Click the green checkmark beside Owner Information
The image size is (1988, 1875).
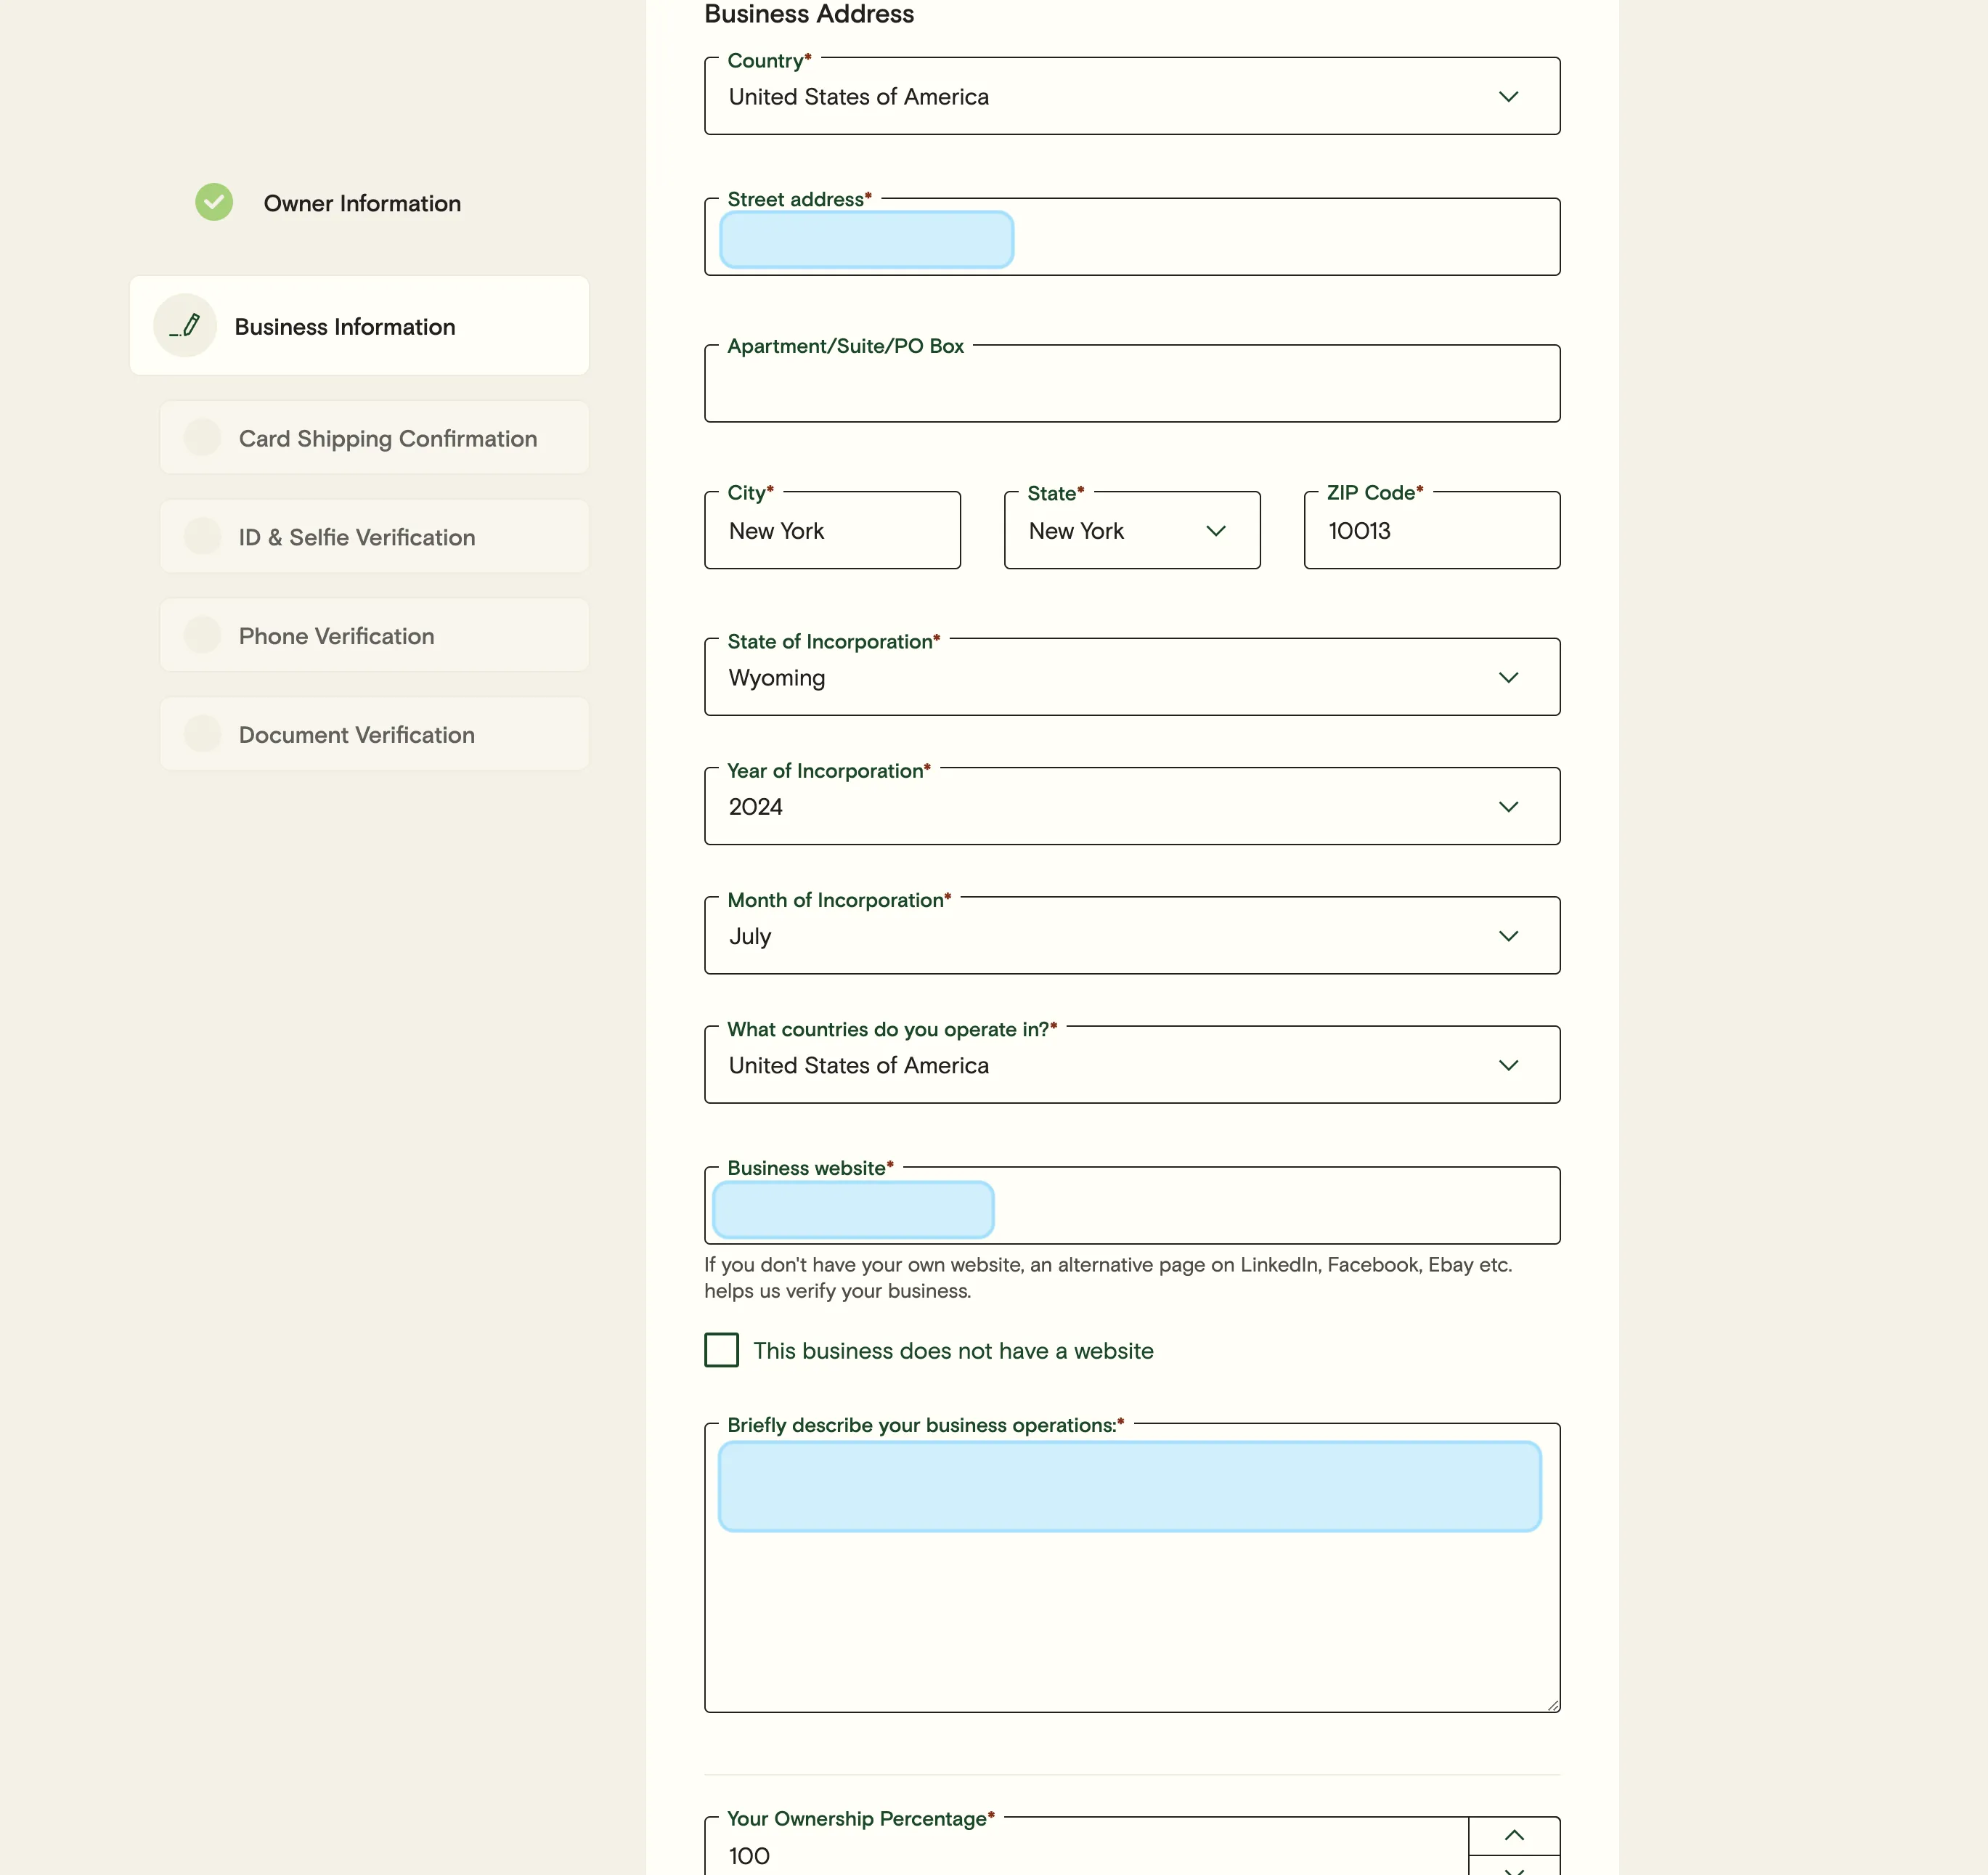(x=213, y=202)
